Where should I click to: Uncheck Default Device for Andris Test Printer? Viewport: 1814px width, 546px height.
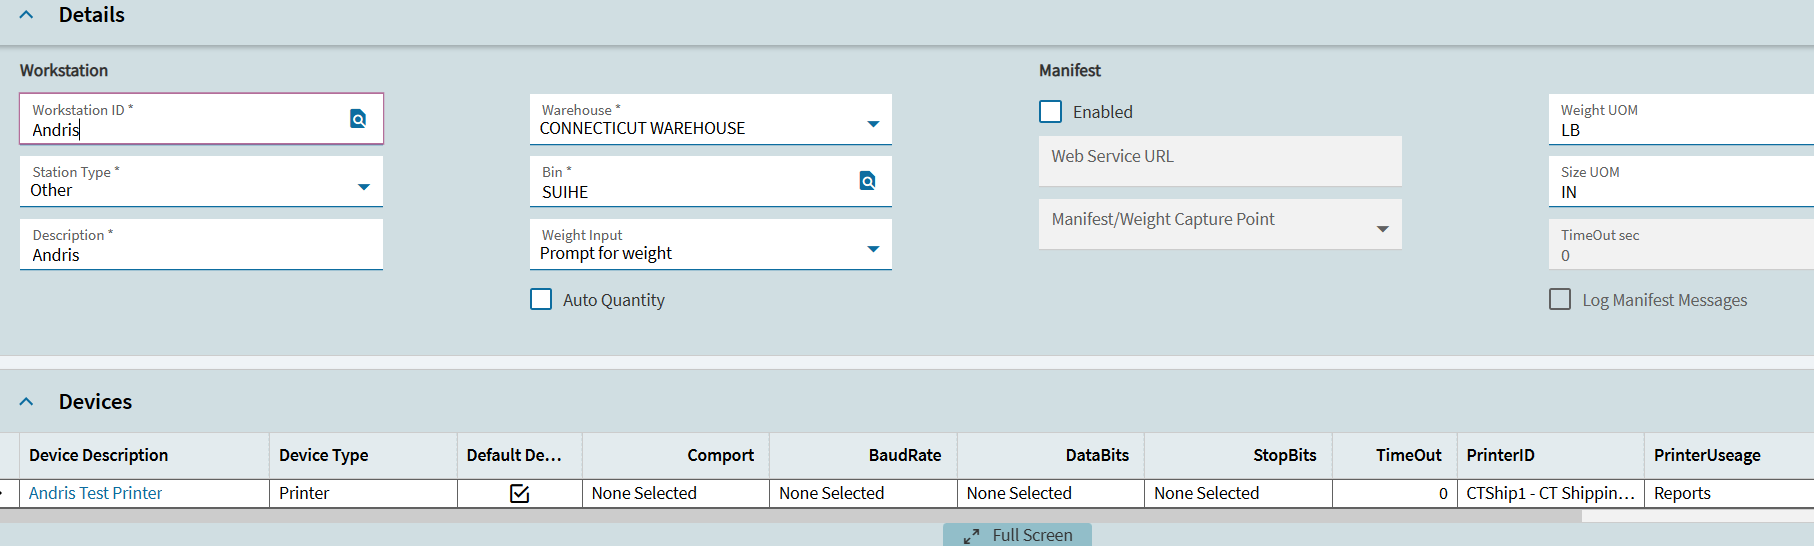(x=519, y=493)
